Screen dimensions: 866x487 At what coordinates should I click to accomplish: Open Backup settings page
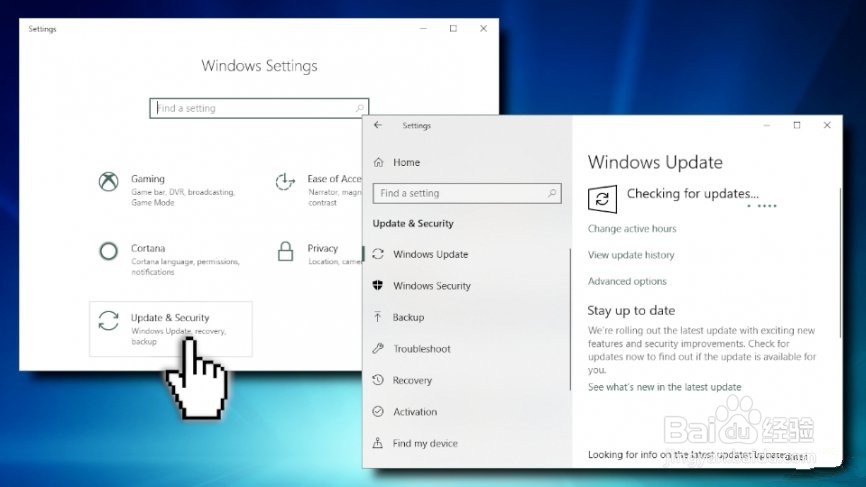click(x=408, y=317)
